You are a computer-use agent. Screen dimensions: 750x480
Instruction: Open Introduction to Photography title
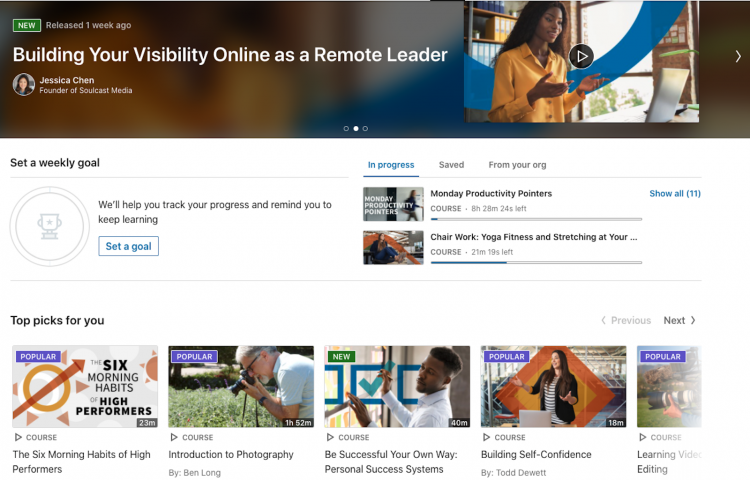[x=231, y=455]
